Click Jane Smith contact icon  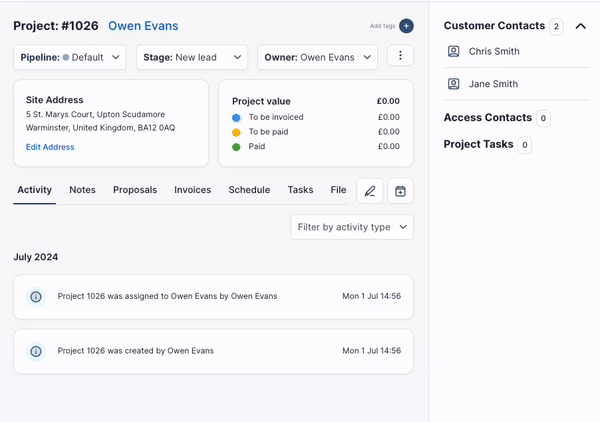(453, 84)
